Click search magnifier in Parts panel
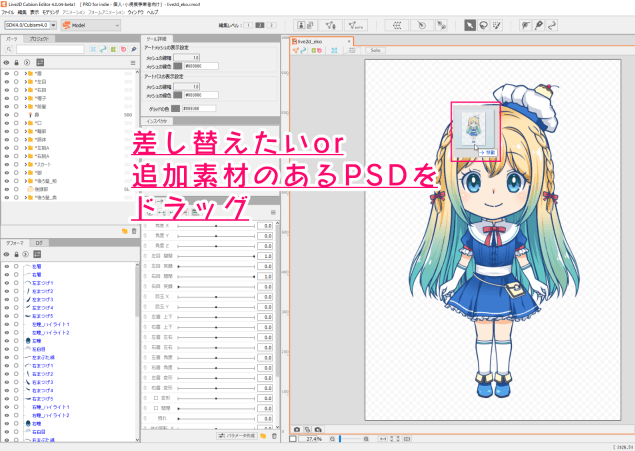635x451 pixels. 9,49
